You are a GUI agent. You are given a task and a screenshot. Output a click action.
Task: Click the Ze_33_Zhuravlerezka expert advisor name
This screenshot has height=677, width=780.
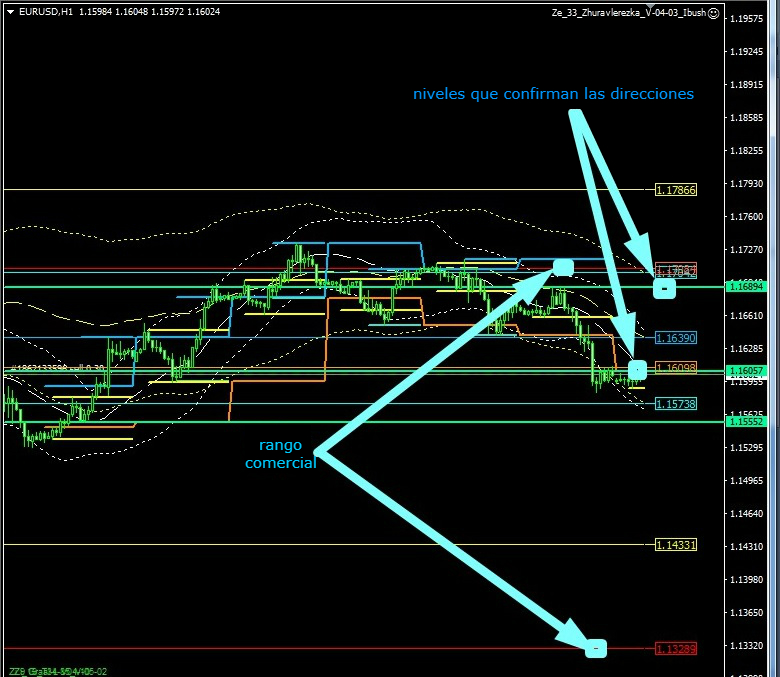pos(628,12)
